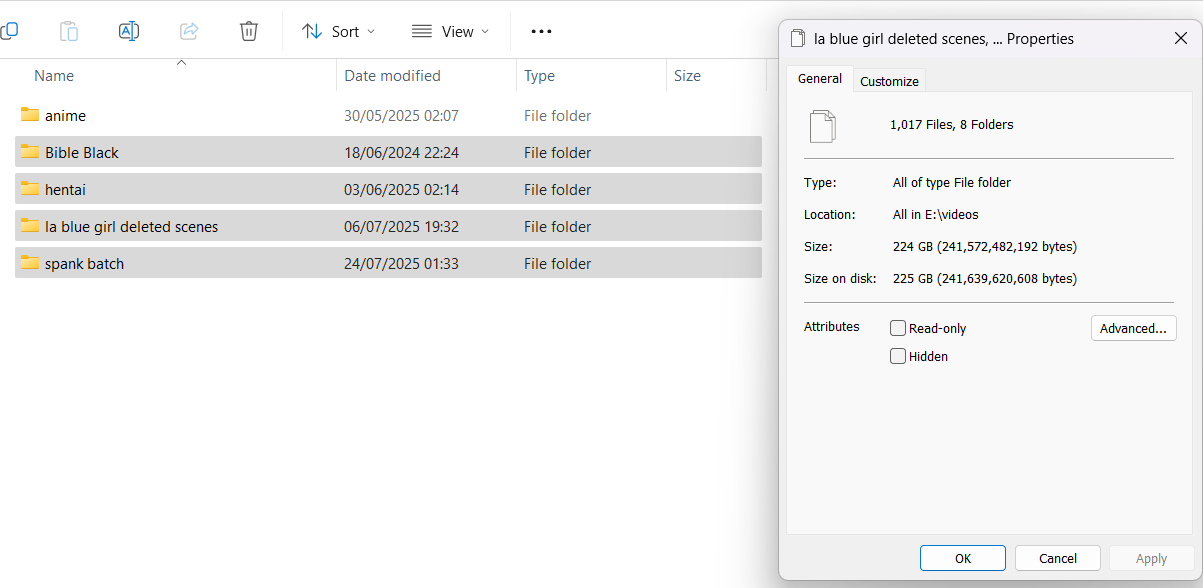Image resolution: width=1203 pixels, height=588 pixels.
Task: Click the anime folder icon
Action: pyautogui.click(x=30, y=115)
